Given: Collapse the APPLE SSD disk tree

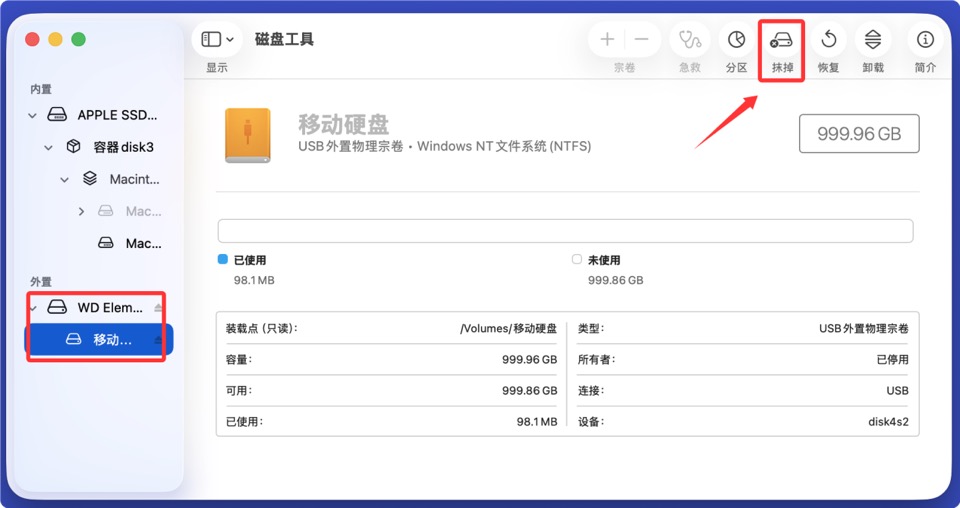Looking at the screenshot, I should click(x=32, y=115).
